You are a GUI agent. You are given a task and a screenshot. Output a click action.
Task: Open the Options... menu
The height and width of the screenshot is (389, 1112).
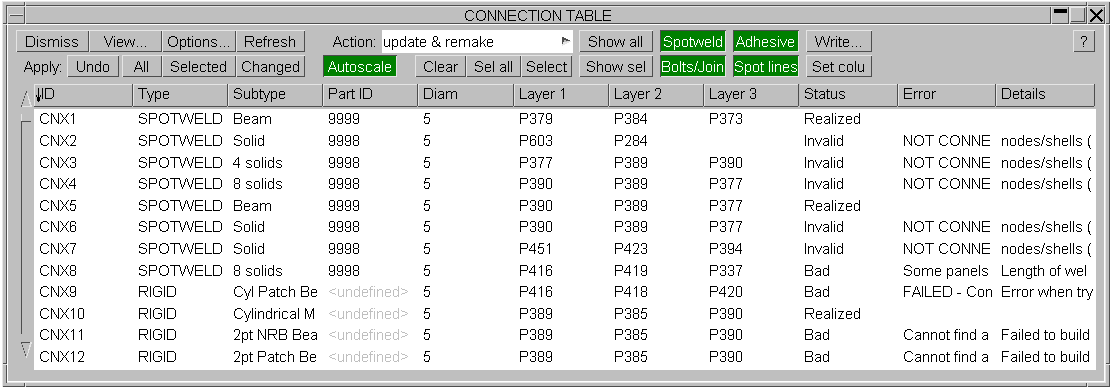pyautogui.click(x=199, y=42)
